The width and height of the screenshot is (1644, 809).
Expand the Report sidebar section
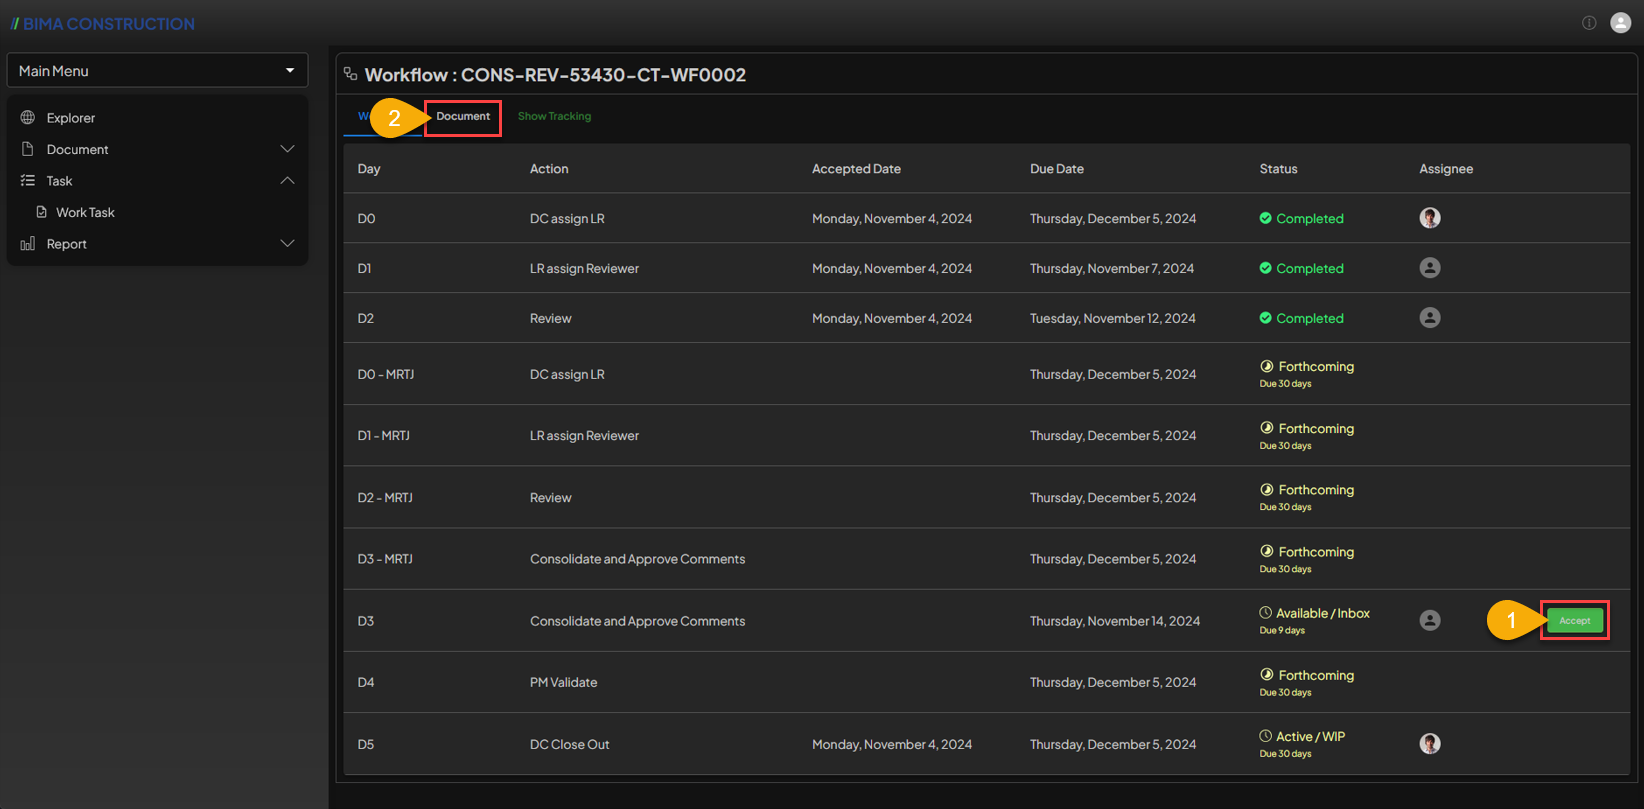287,244
